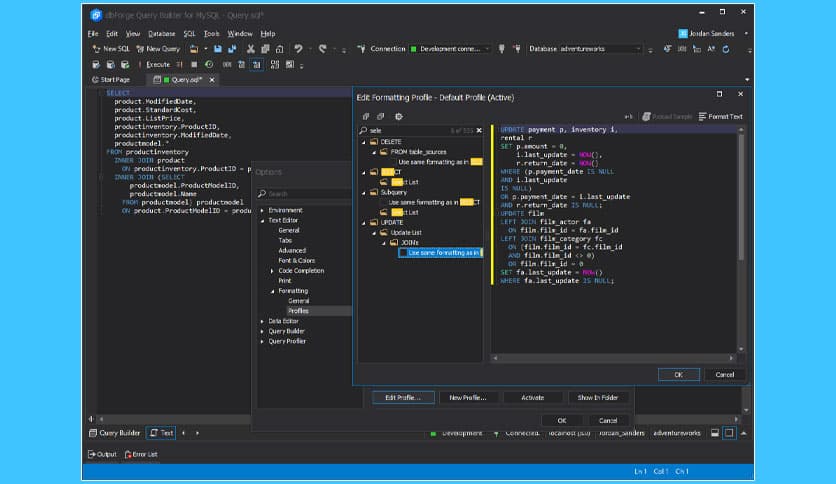Click the collapse all icon in profile dialog
This screenshot has width=836, height=484.
point(381,116)
